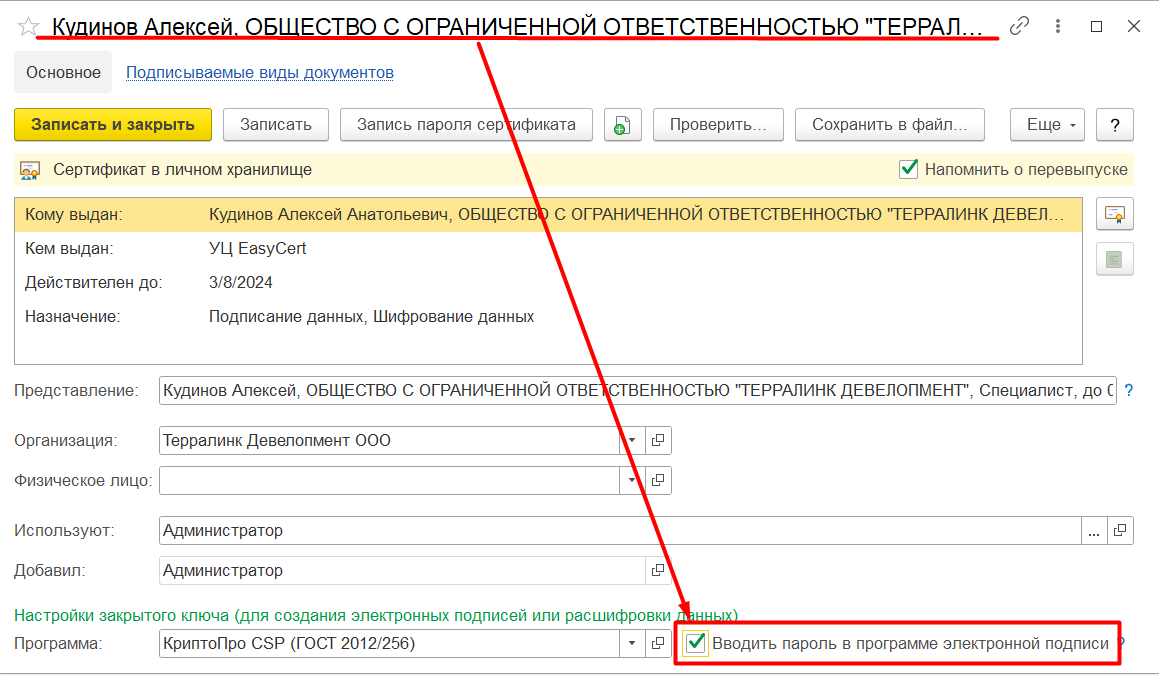
Task: Click the Проверить... button
Action: click(x=718, y=125)
